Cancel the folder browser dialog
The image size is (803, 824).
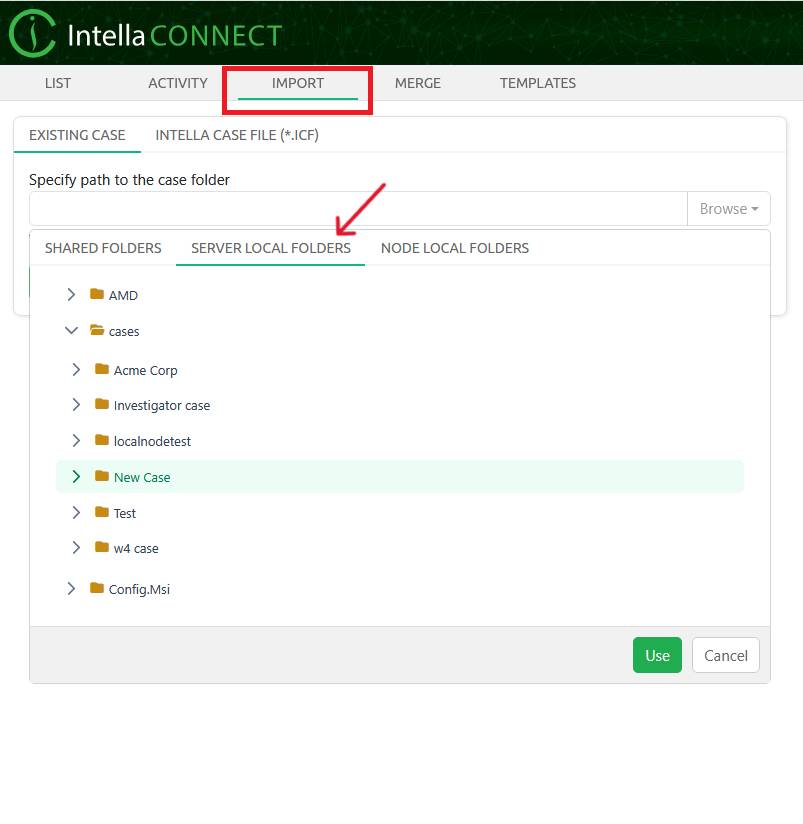coord(725,656)
